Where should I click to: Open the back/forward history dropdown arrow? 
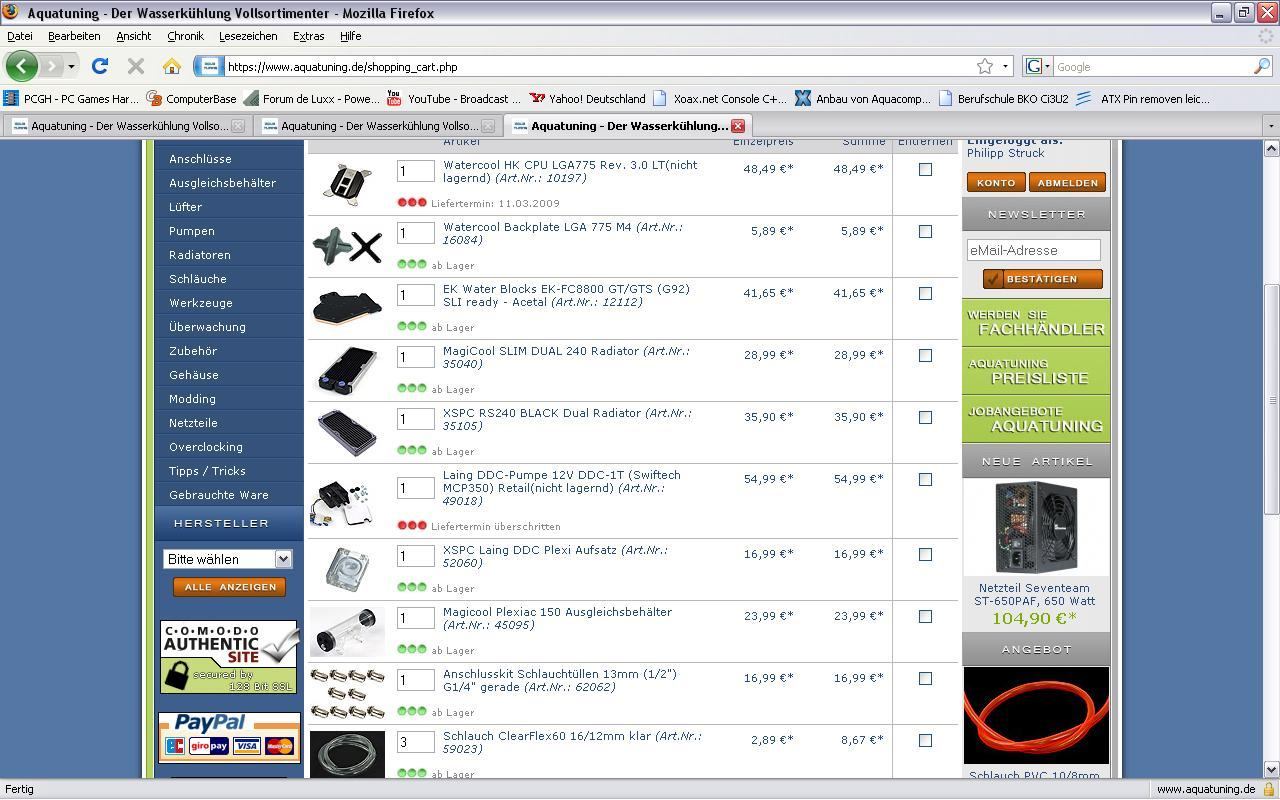[71, 67]
